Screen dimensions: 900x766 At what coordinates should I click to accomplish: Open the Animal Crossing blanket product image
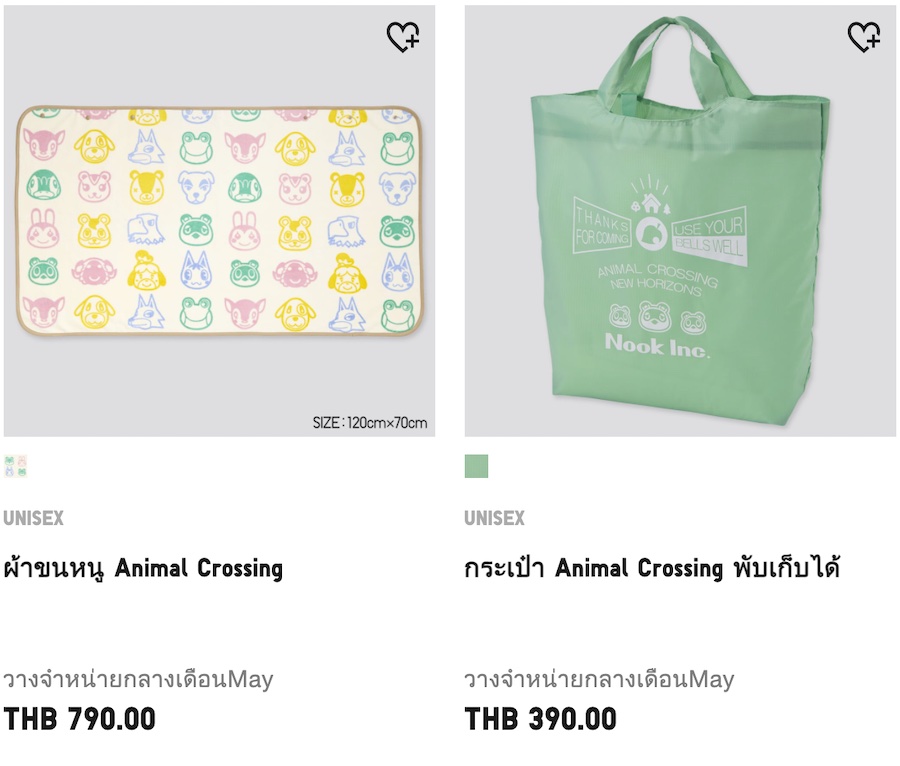(x=219, y=221)
